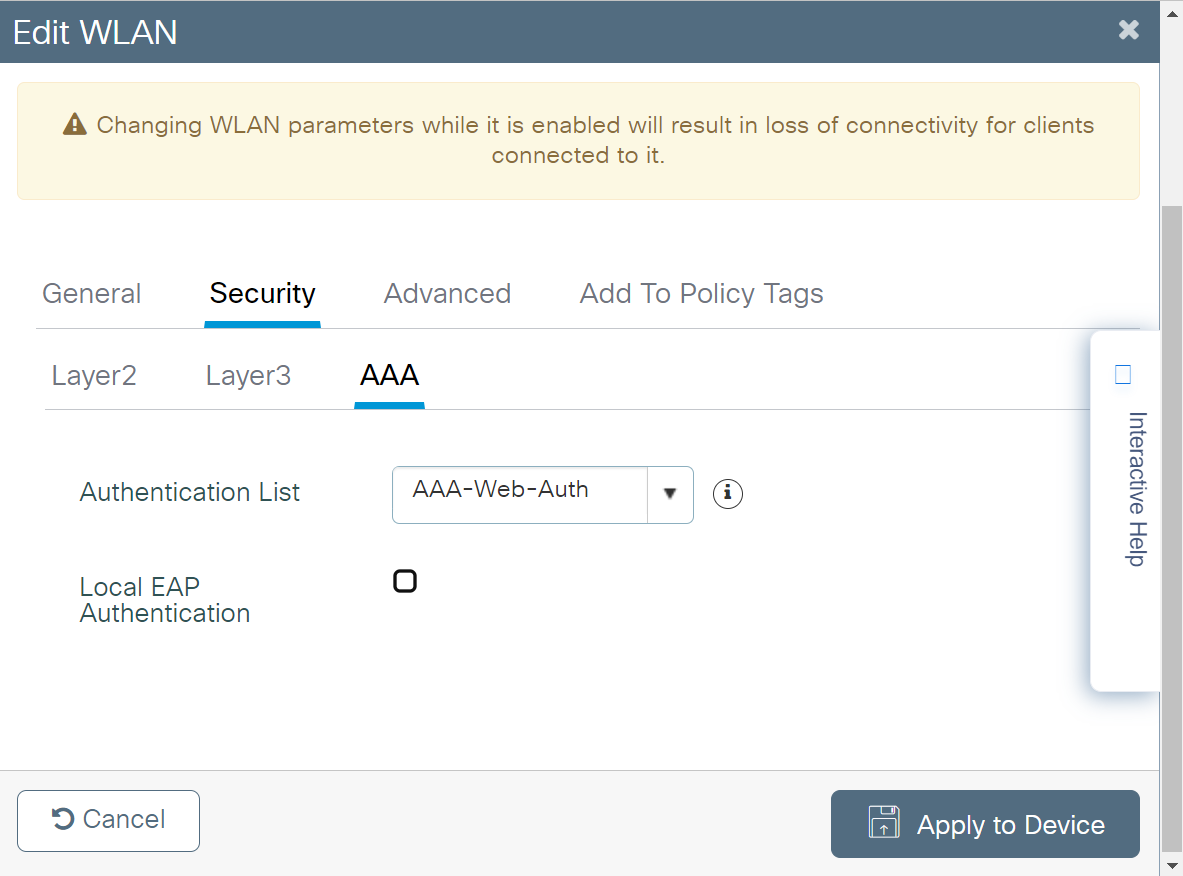Open the Layer2 security sub-tab

94,376
